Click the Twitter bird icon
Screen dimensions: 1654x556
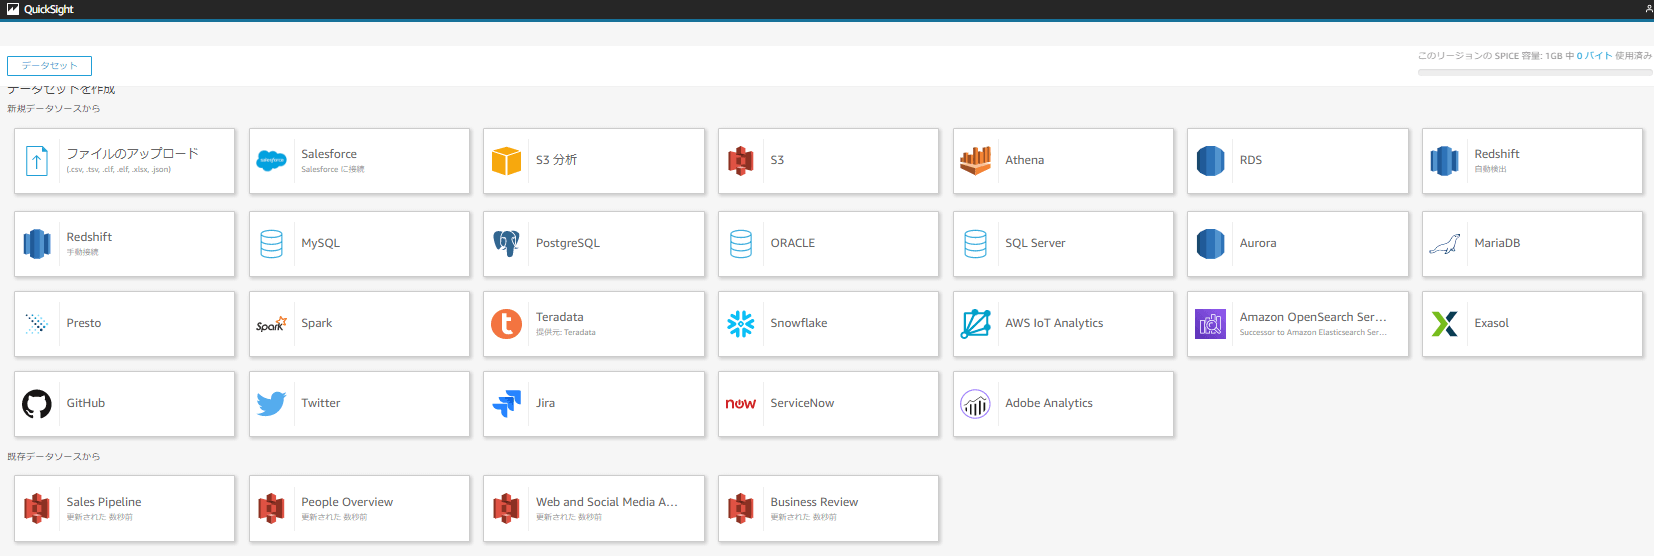(271, 403)
